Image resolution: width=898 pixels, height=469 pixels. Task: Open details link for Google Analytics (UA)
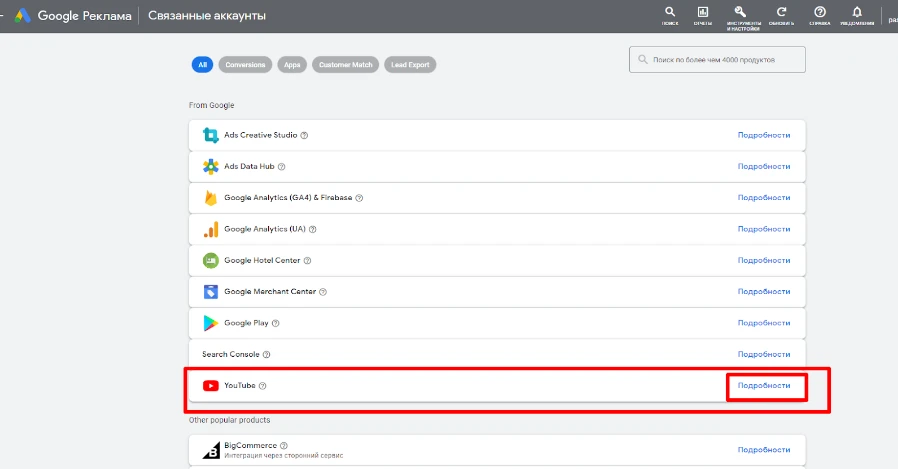point(764,229)
